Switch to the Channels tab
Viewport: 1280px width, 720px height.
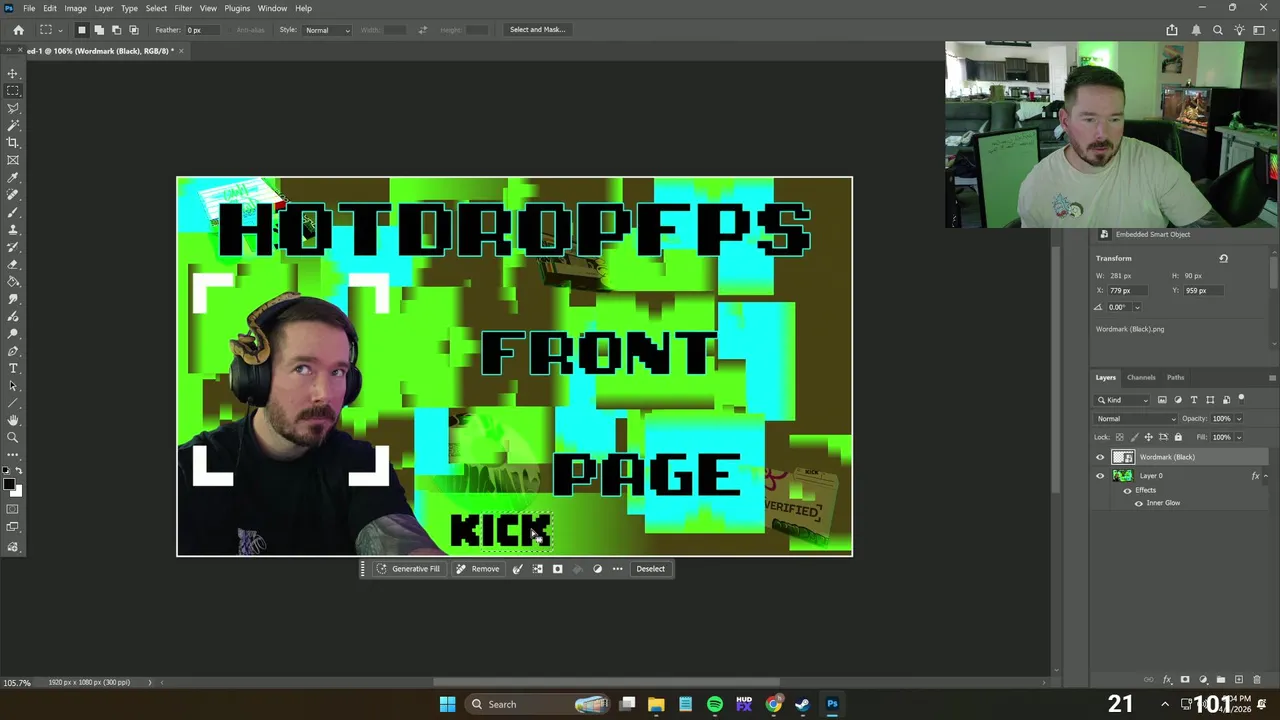pyautogui.click(x=1141, y=378)
